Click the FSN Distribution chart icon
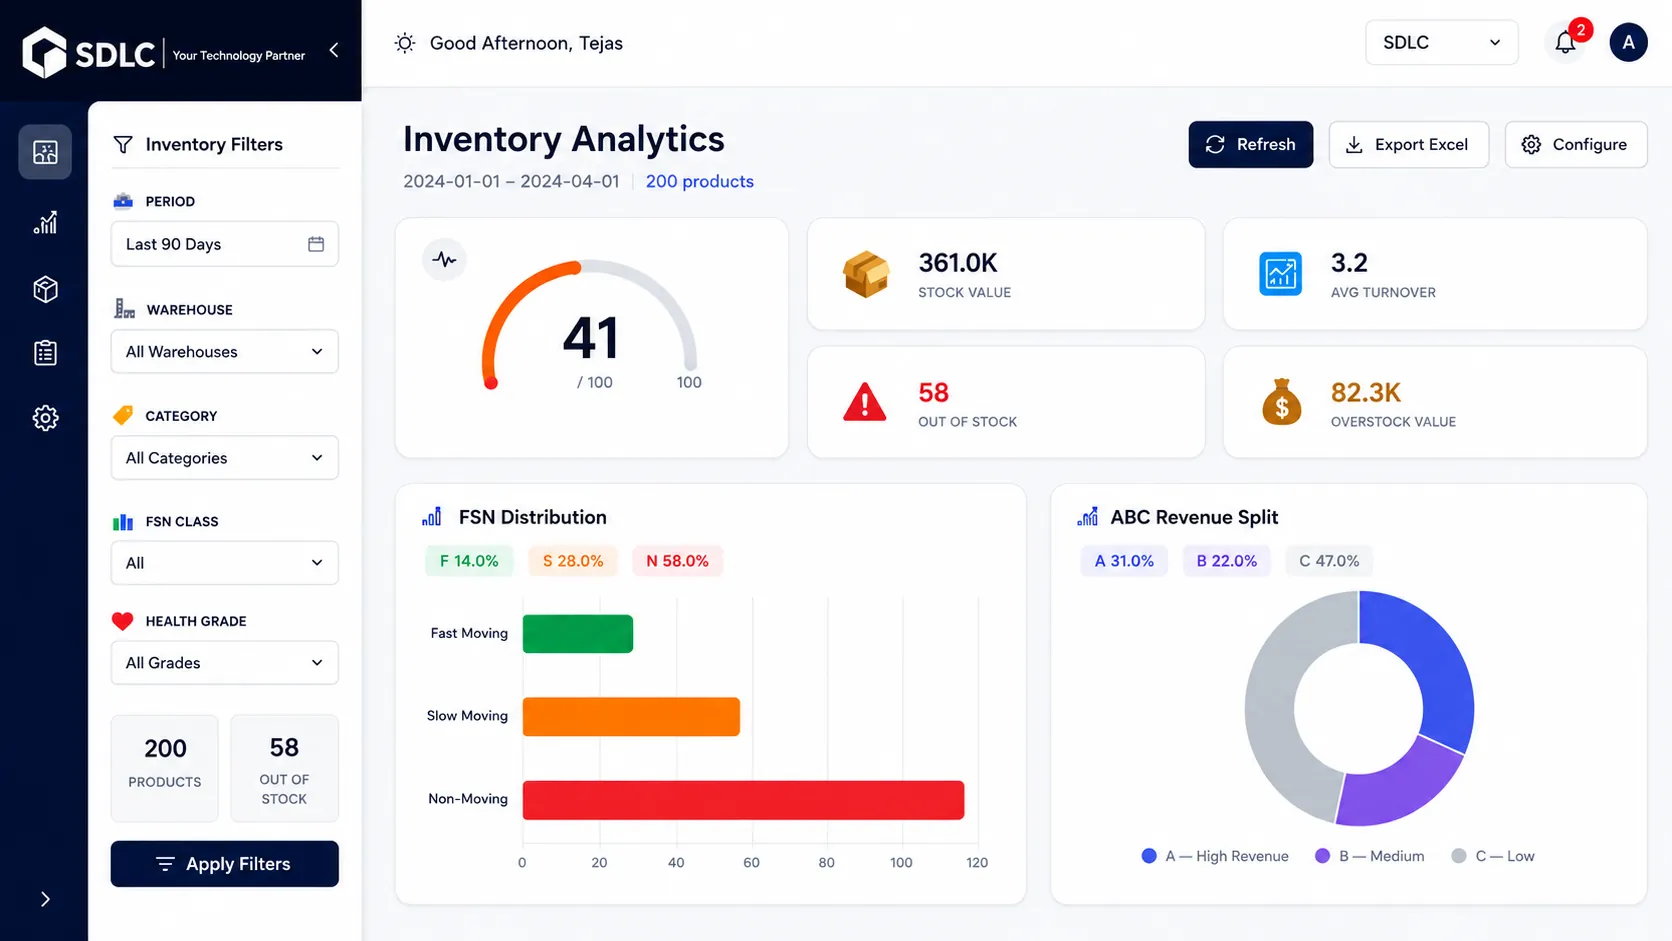The image size is (1672, 941). tap(432, 517)
